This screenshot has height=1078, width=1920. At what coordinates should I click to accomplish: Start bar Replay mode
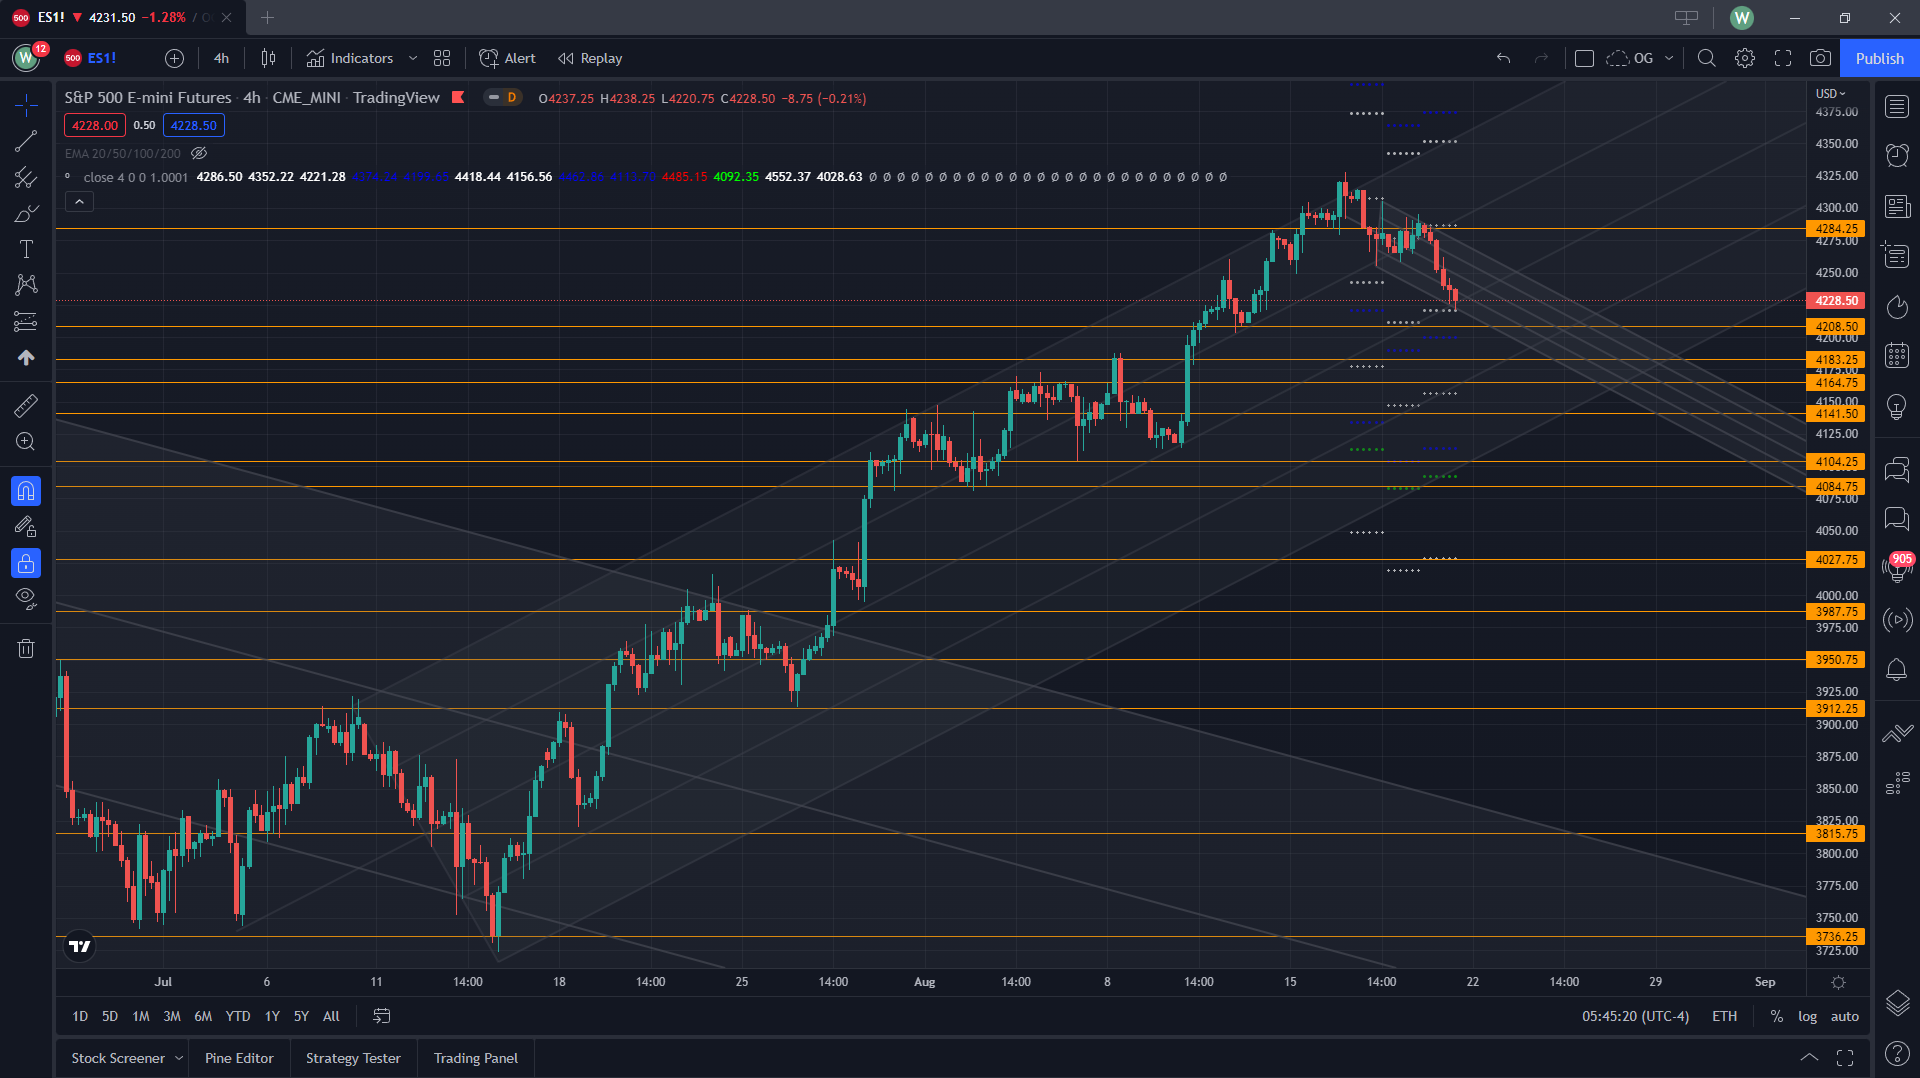(x=590, y=58)
